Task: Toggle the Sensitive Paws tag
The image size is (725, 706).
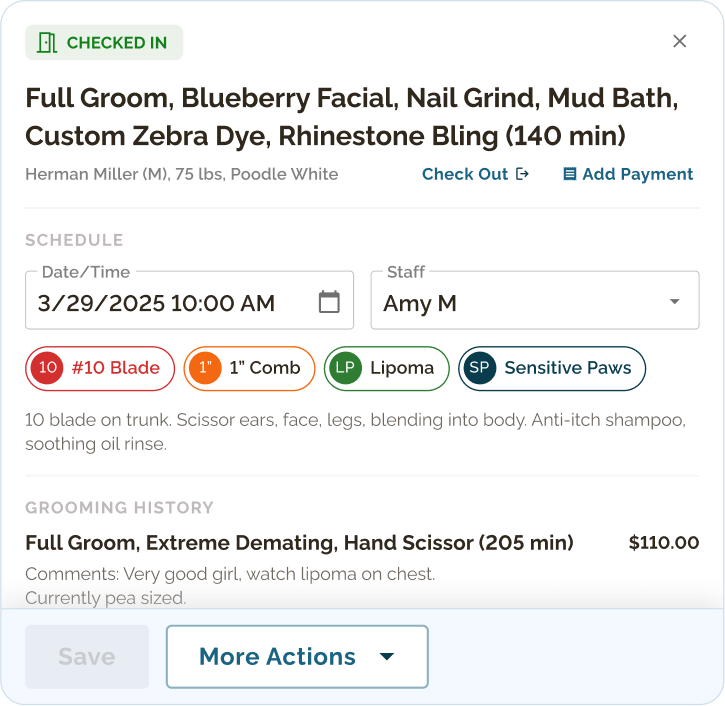Action: [x=552, y=368]
